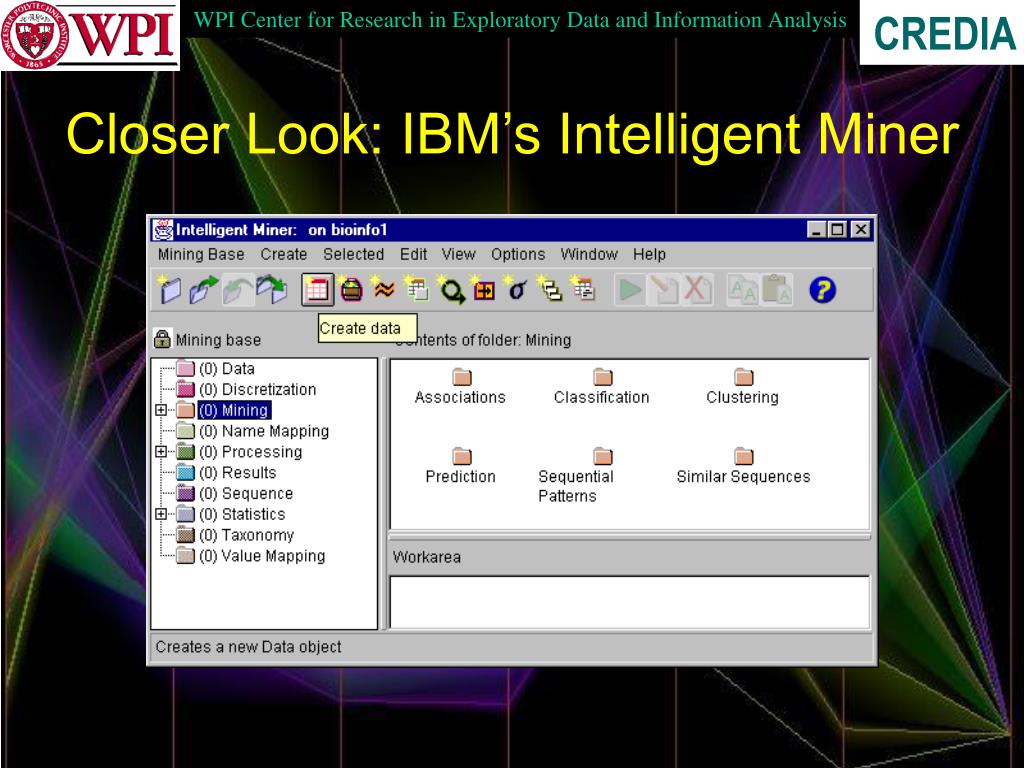Click inside the empty Workarea pane
Image resolution: width=1024 pixels, height=768 pixels.
tap(630, 602)
